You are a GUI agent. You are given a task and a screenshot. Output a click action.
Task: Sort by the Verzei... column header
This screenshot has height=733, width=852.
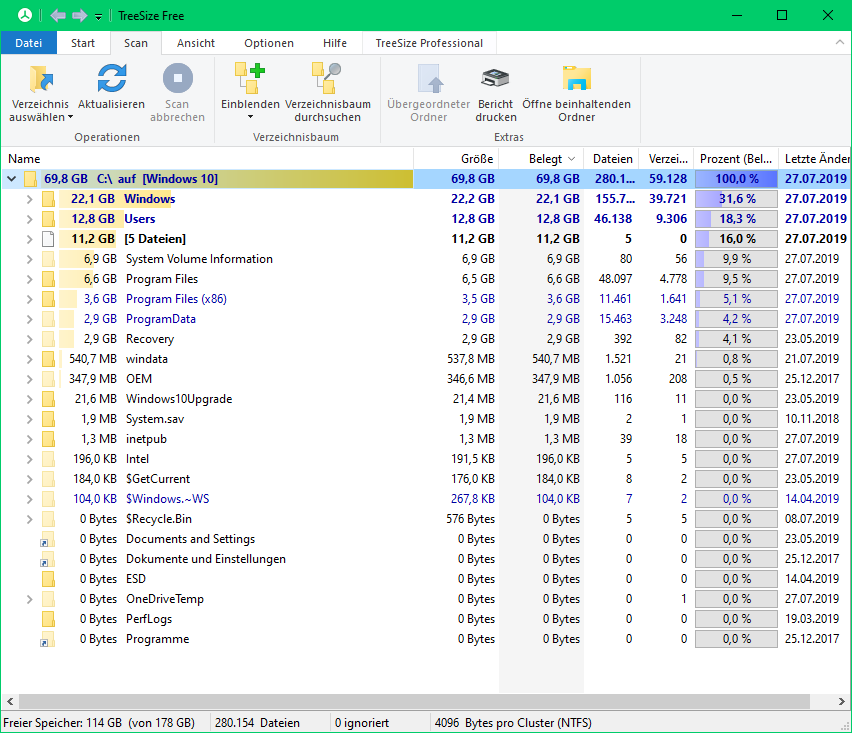(x=668, y=159)
